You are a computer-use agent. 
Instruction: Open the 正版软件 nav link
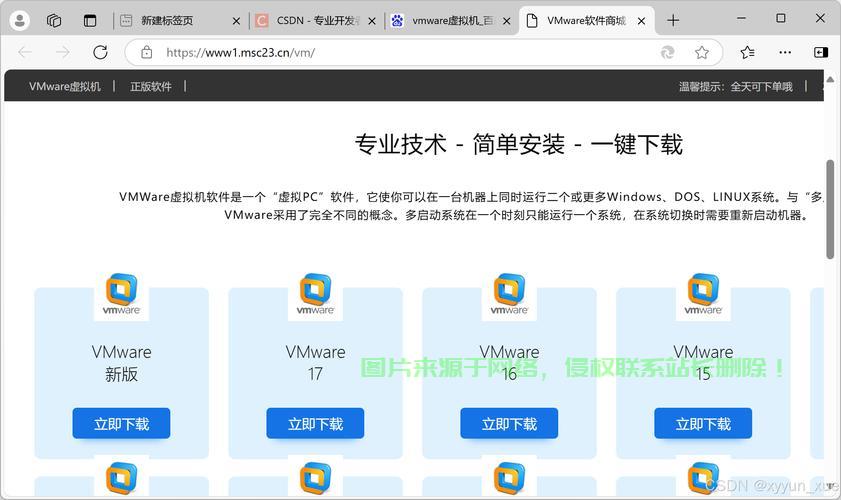[151, 86]
